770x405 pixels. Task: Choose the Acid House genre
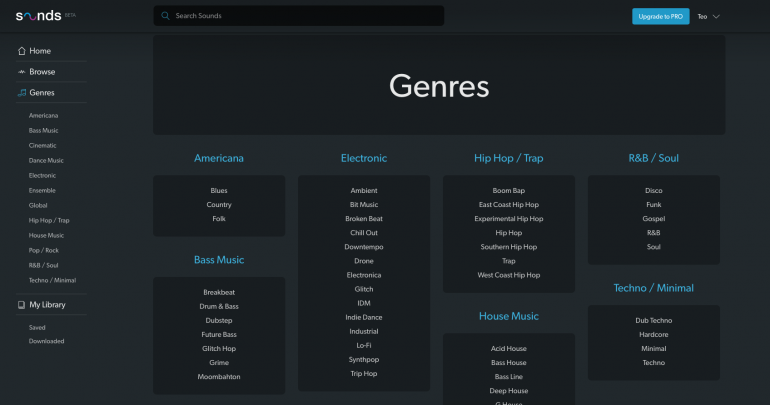[x=508, y=349]
